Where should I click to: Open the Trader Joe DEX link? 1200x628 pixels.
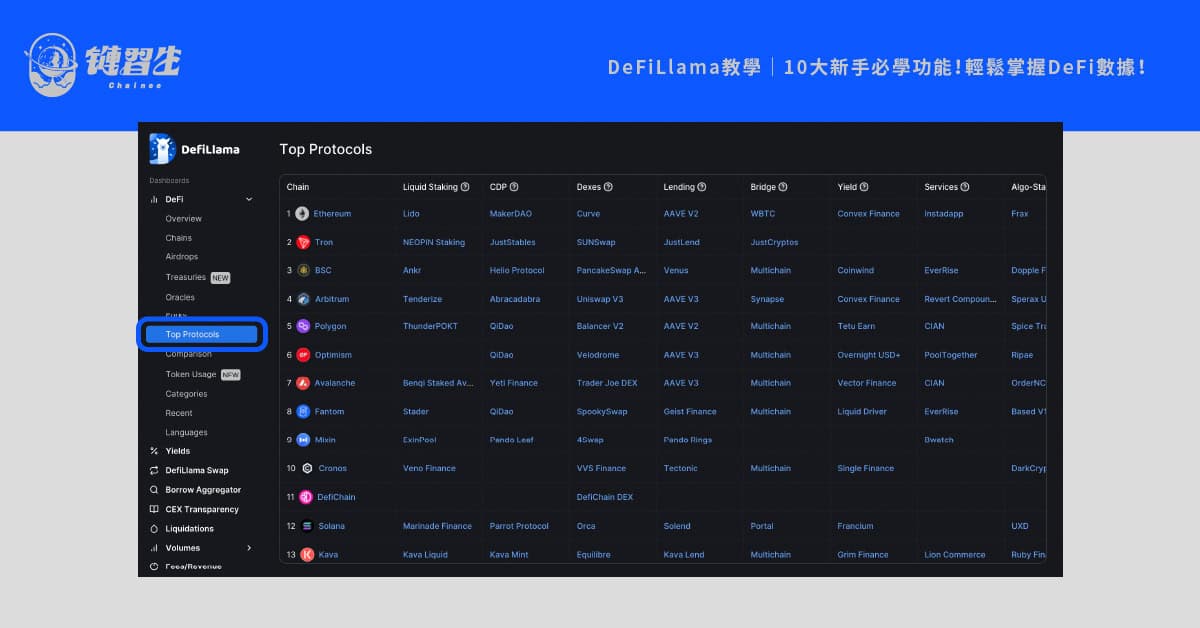(607, 383)
